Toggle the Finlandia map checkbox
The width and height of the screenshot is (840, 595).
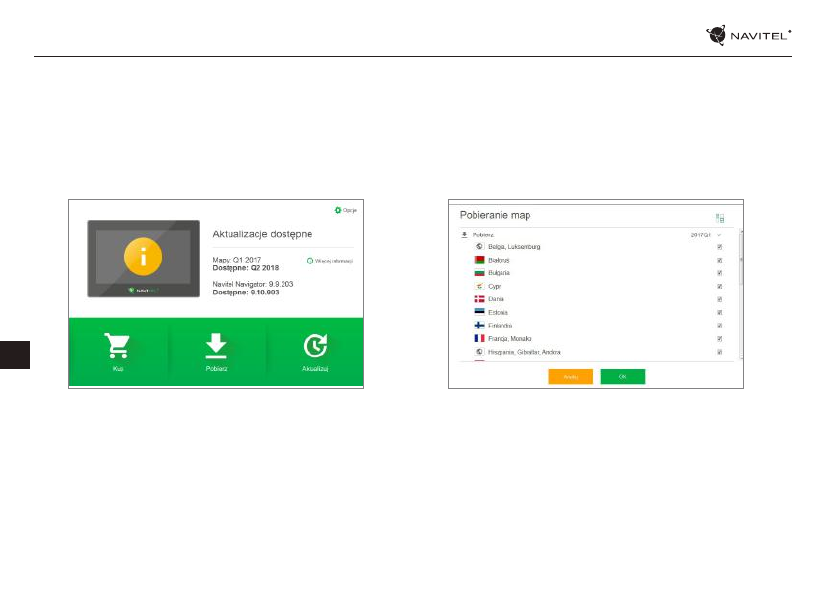pyautogui.click(x=719, y=326)
